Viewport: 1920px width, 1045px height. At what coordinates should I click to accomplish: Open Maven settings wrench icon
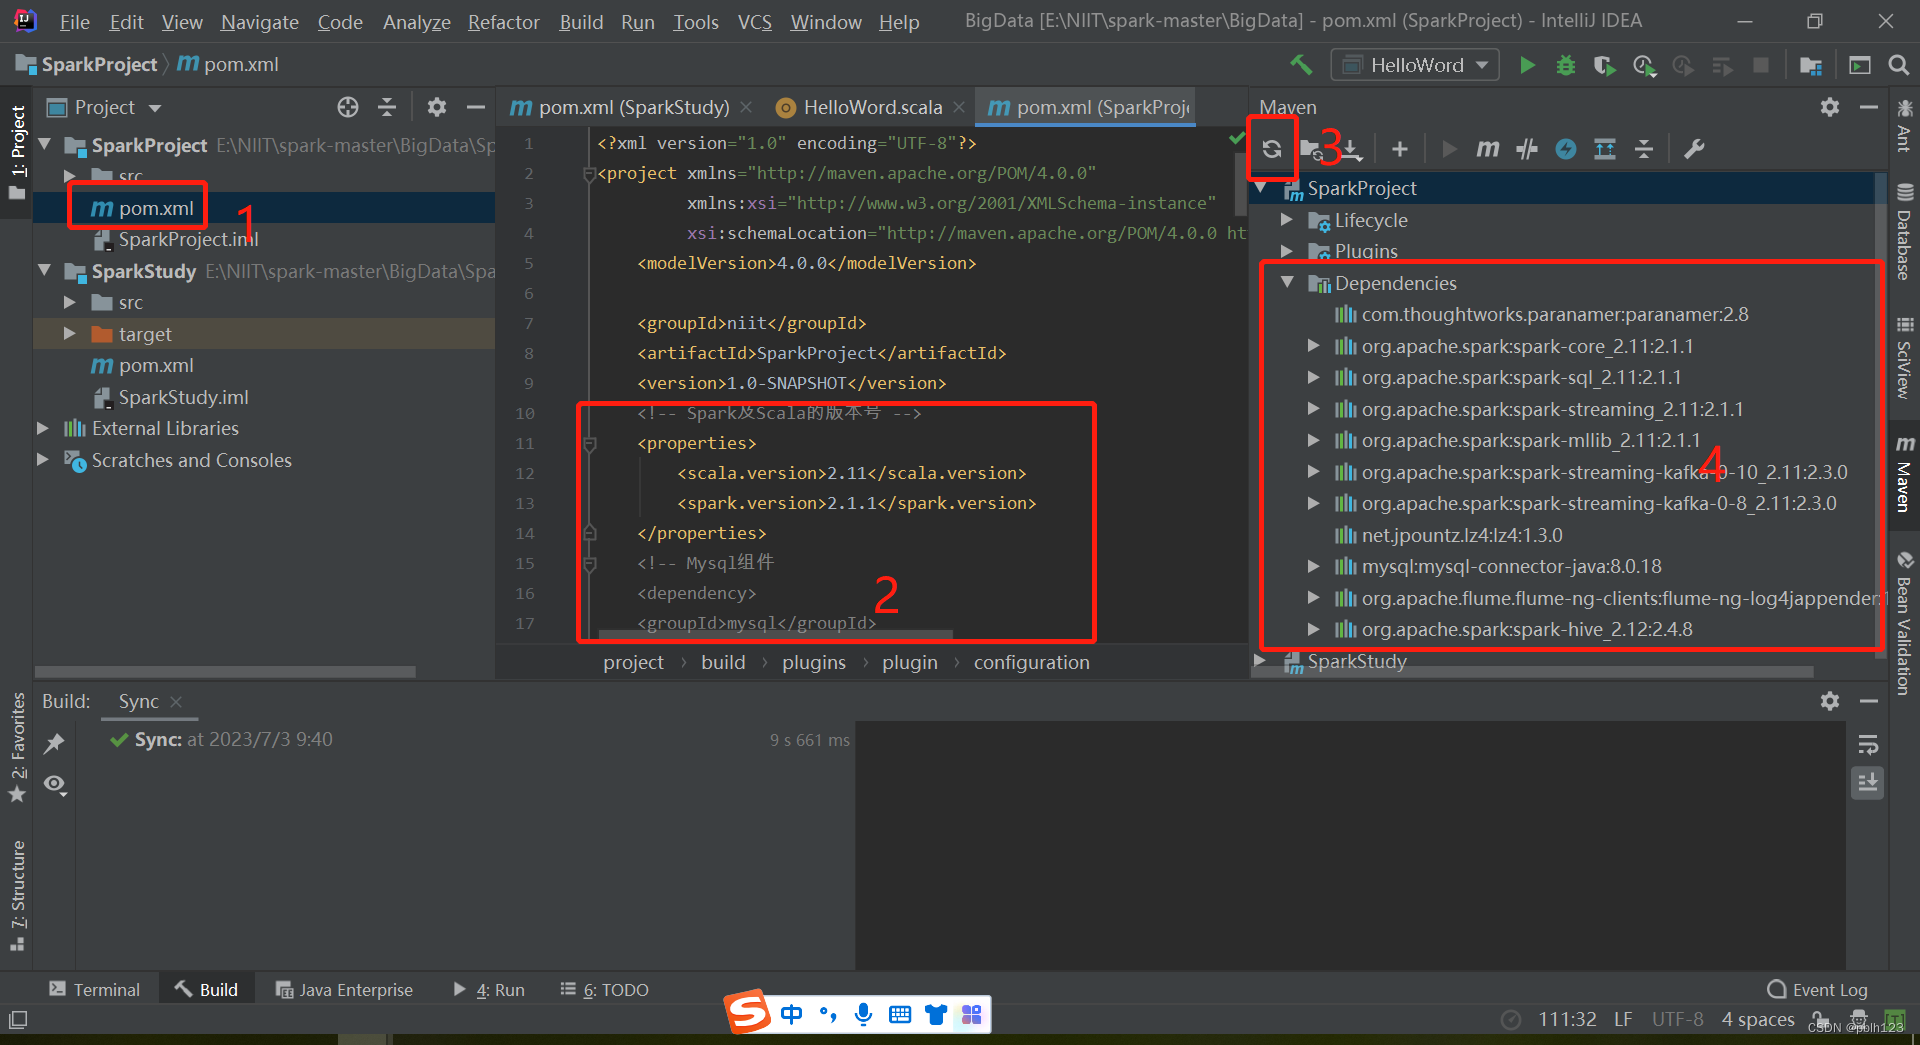click(x=1694, y=149)
